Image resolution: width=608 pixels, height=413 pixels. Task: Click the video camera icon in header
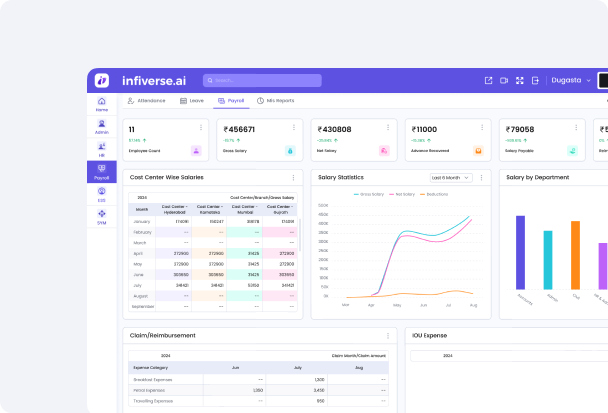point(504,80)
